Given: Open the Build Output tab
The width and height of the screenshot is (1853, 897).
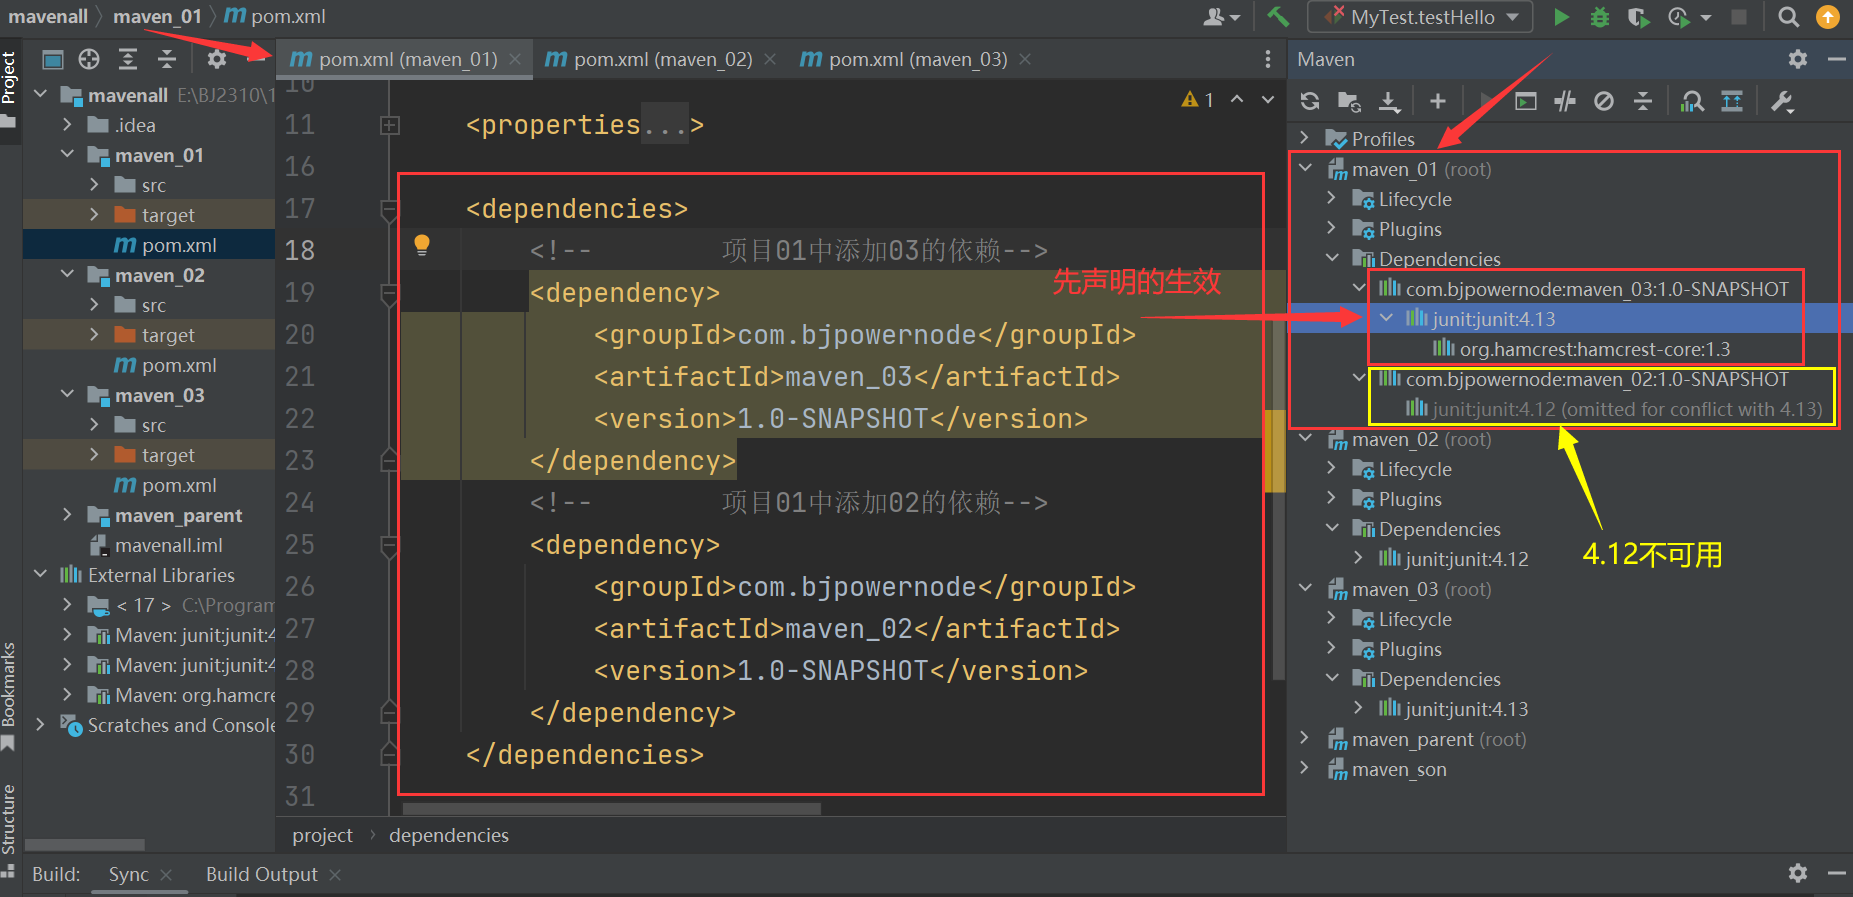Looking at the screenshot, I should tap(262, 874).
